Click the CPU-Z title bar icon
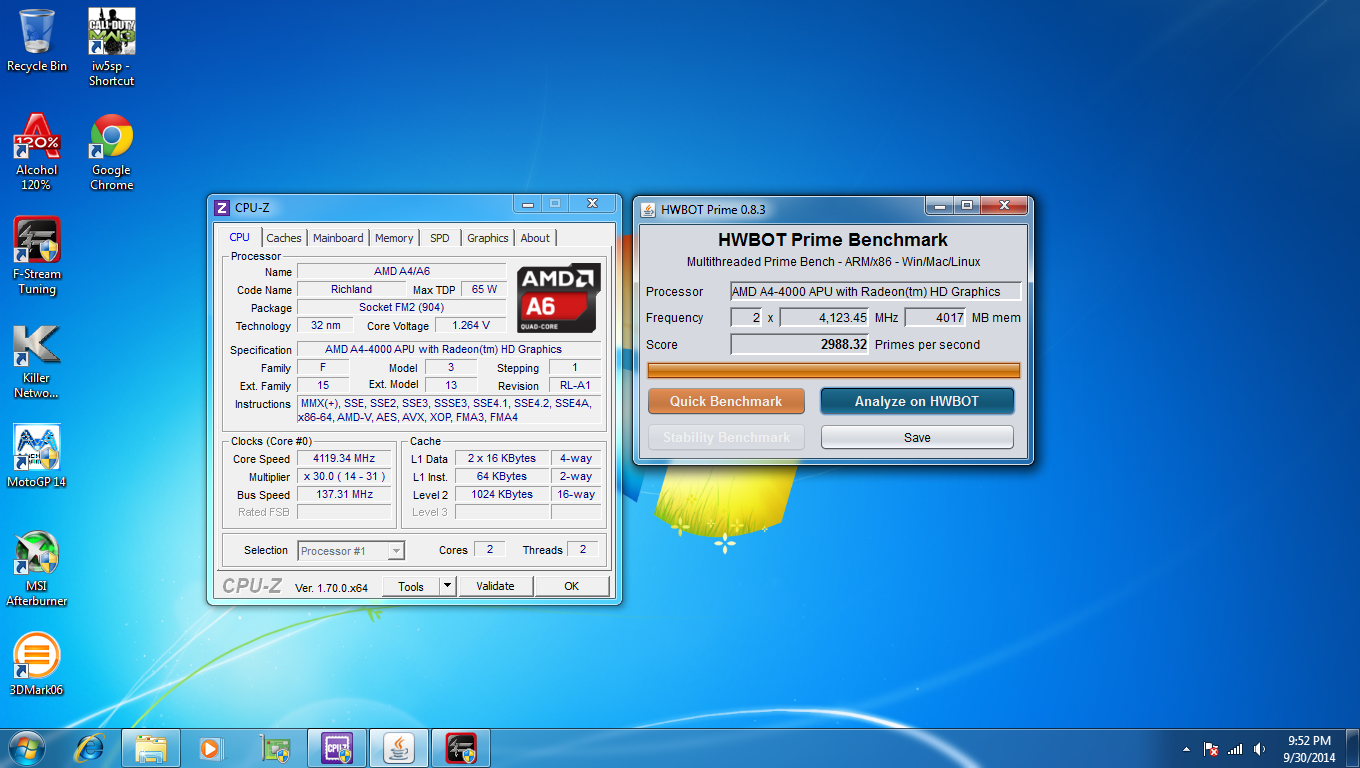Image resolution: width=1360 pixels, height=768 pixels. click(x=222, y=207)
